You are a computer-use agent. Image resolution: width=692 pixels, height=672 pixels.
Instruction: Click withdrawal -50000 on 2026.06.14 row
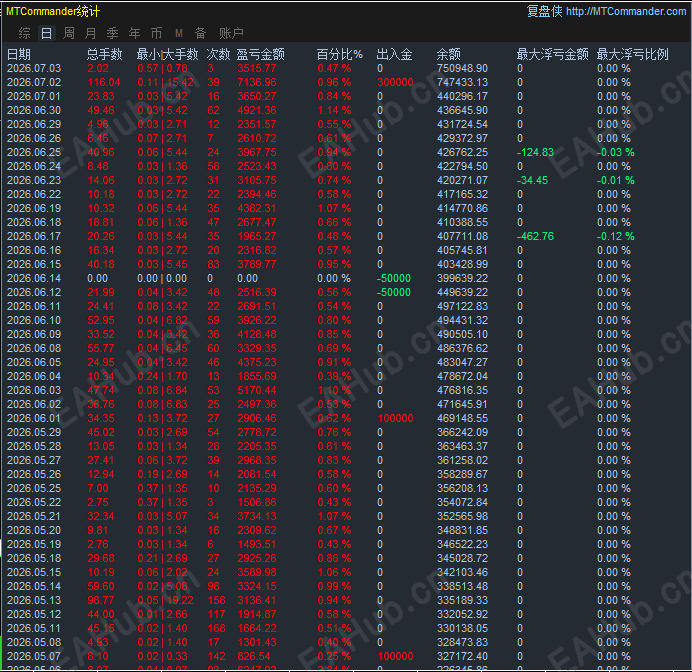pyautogui.click(x=394, y=278)
